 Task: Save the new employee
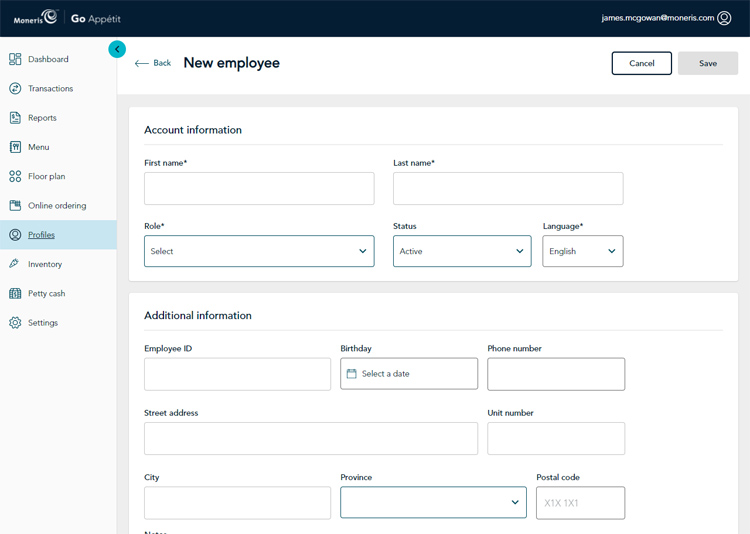[x=707, y=63]
